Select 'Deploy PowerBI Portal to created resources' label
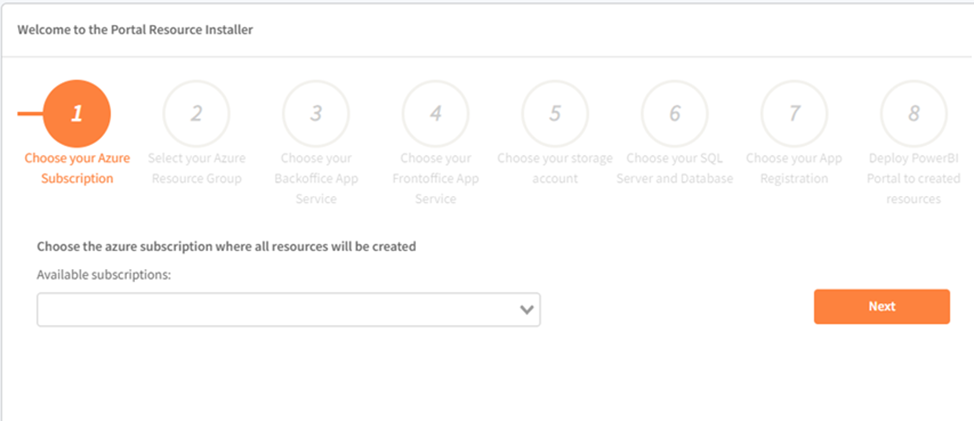The width and height of the screenshot is (974, 421). click(x=913, y=178)
